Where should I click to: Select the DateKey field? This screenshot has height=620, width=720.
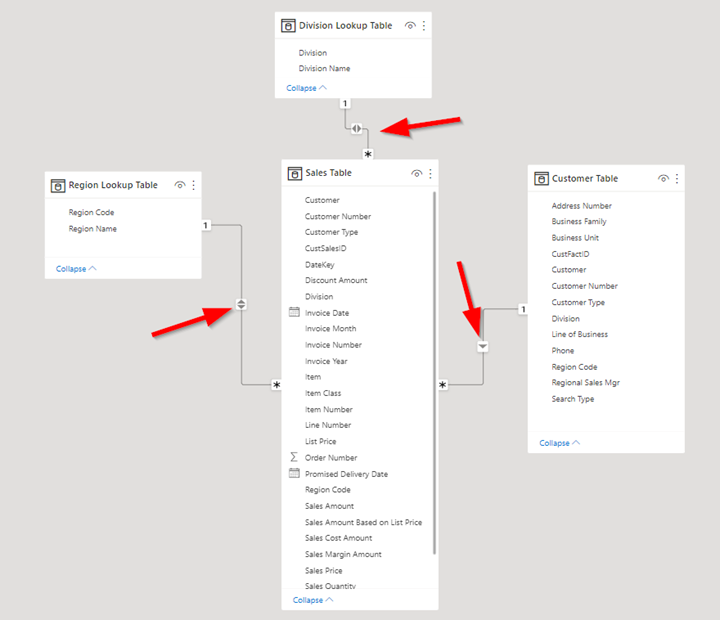click(320, 265)
